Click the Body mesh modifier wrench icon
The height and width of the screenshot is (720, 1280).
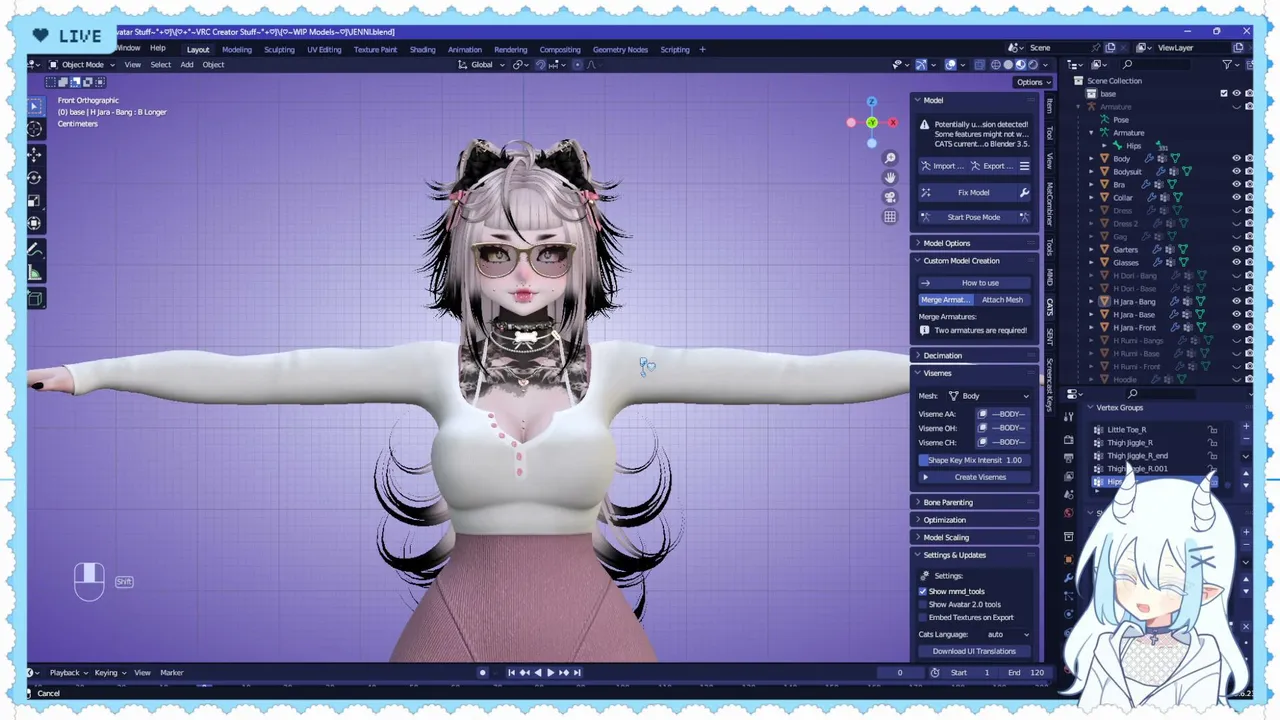(1150, 158)
